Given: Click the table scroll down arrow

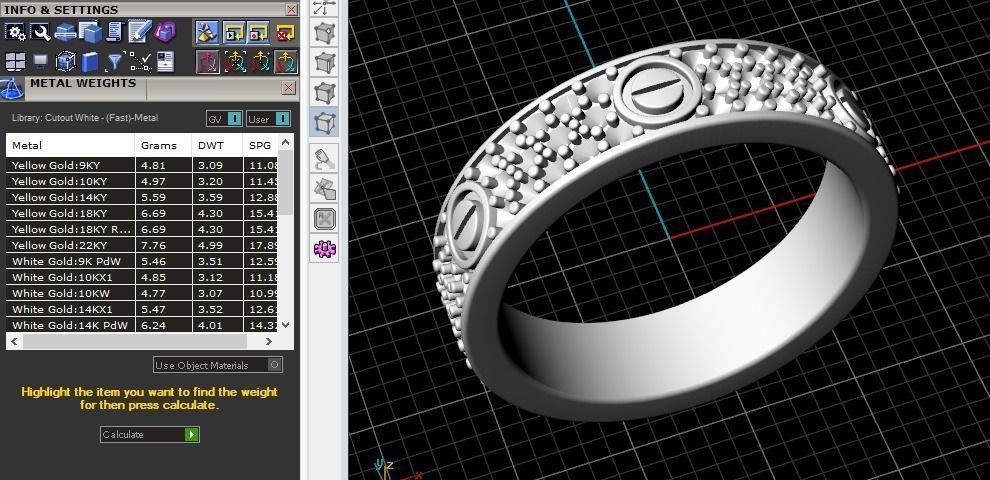Looking at the screenshot, I should [285, 325].
